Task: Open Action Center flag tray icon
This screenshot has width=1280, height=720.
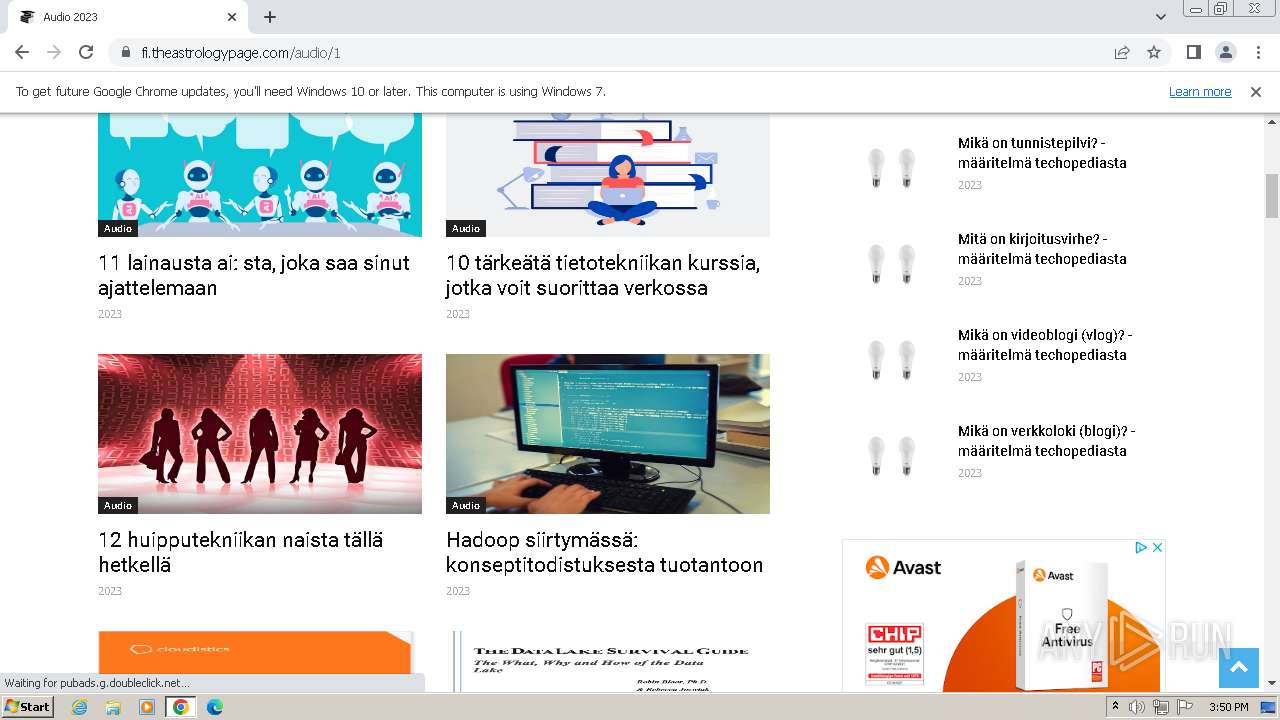Action: click(1185, 707)
